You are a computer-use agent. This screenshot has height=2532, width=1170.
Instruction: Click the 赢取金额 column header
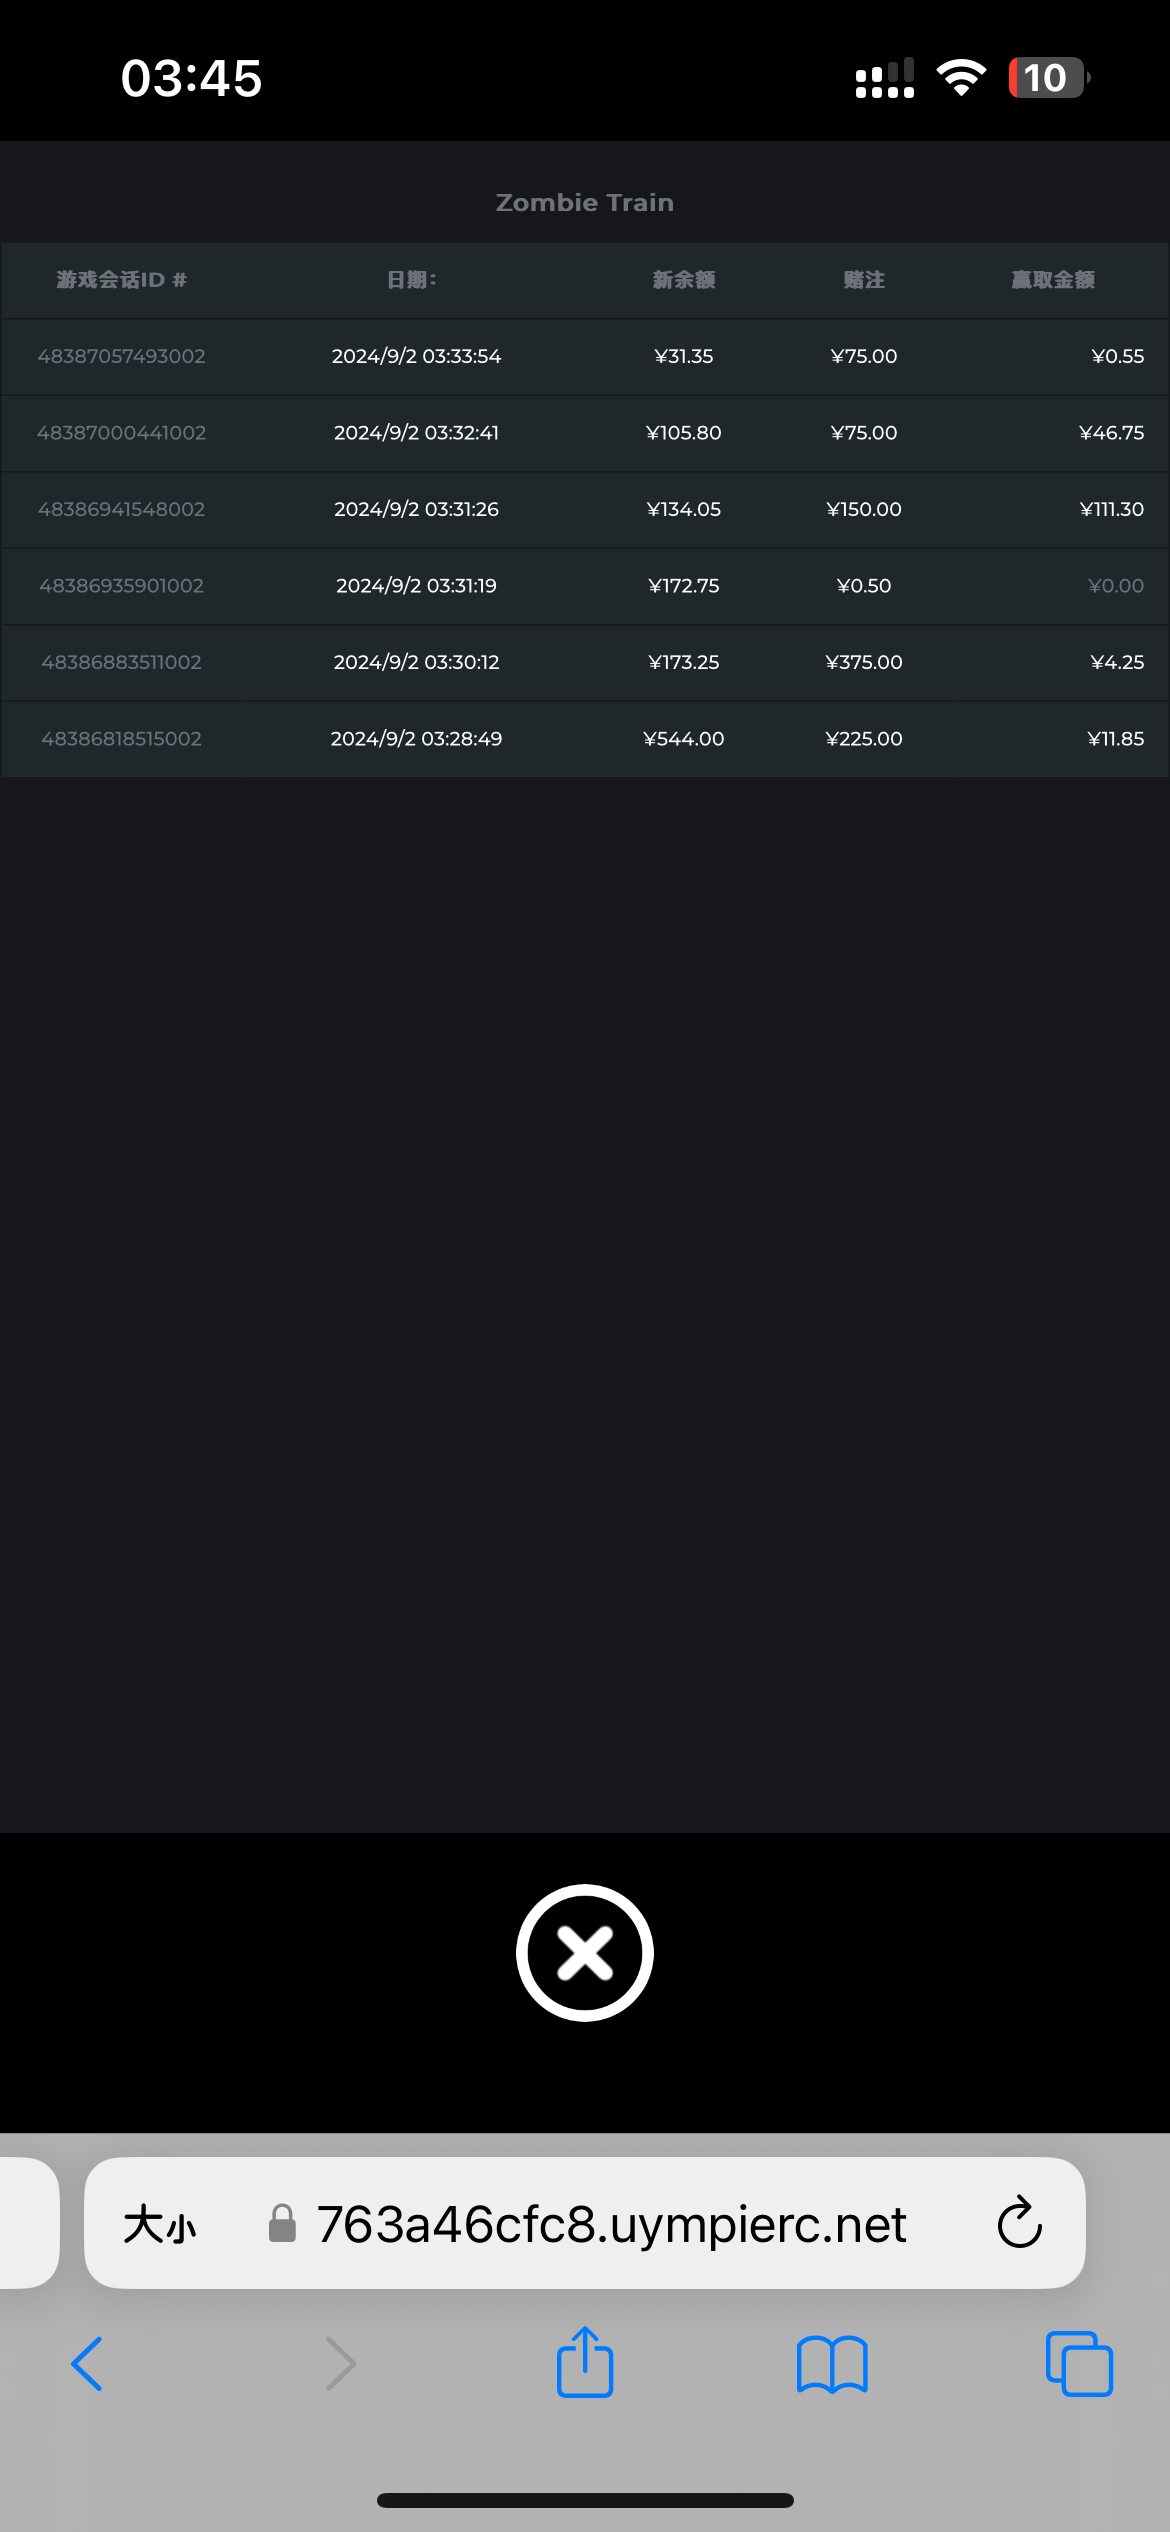(1052, 280)
